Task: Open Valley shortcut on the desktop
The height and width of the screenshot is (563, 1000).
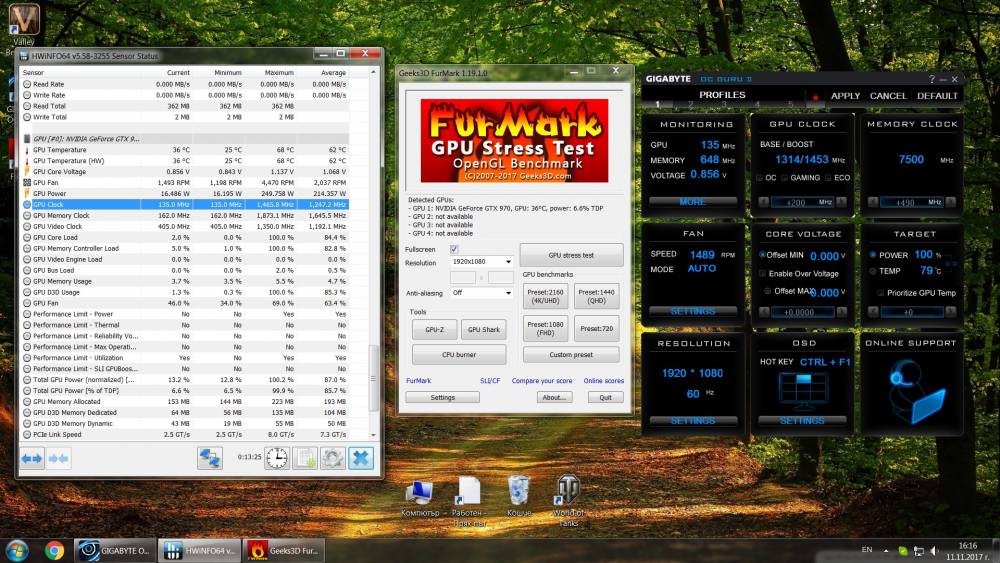Action: coord(24,24)
